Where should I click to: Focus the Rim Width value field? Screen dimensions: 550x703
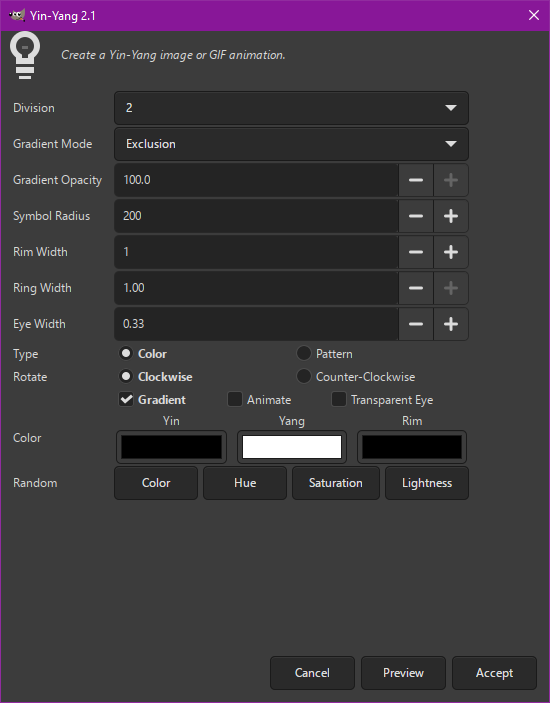tap(256, 252)
